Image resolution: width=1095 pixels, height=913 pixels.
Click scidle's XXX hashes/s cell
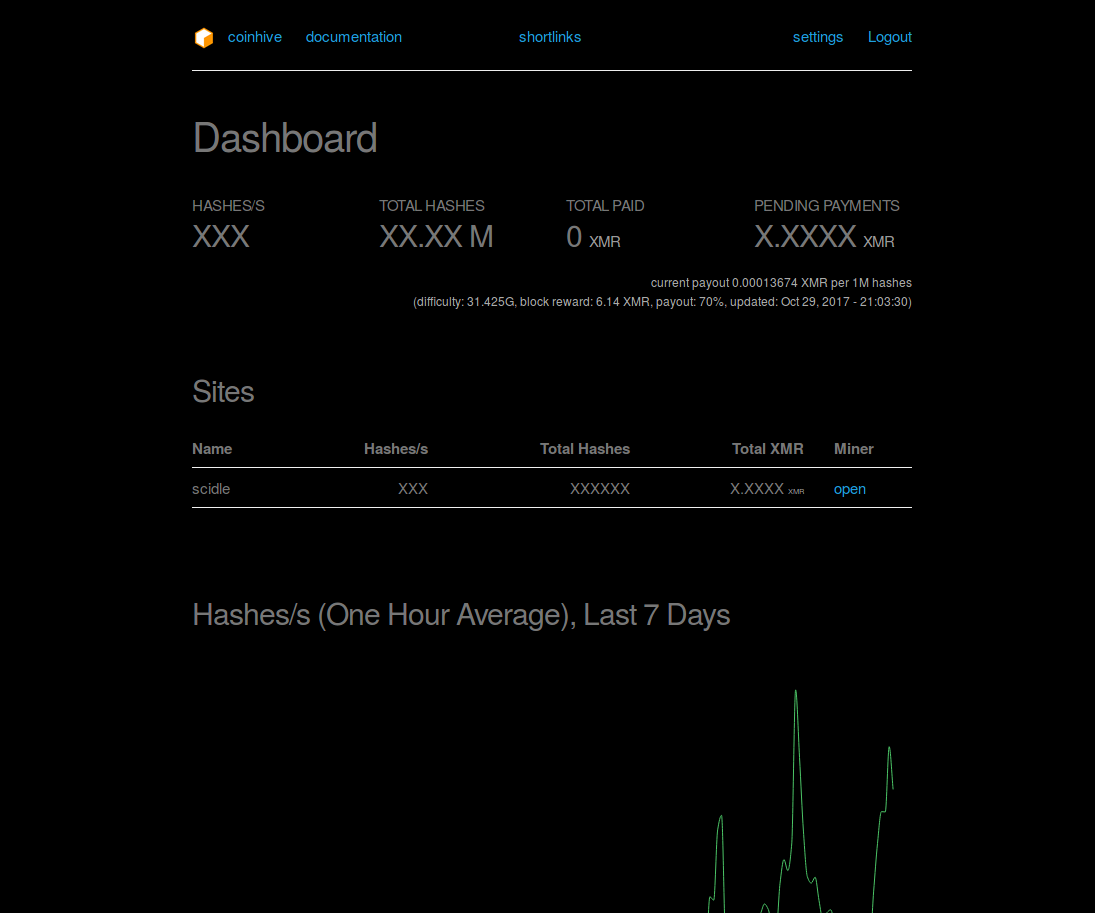coord(413,489)
